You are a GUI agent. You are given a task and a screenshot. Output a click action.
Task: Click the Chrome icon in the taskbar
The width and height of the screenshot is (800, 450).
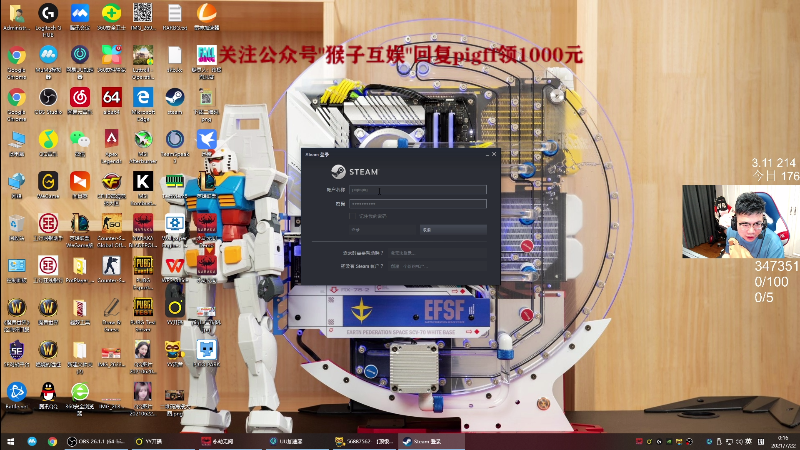pos(52,441)
